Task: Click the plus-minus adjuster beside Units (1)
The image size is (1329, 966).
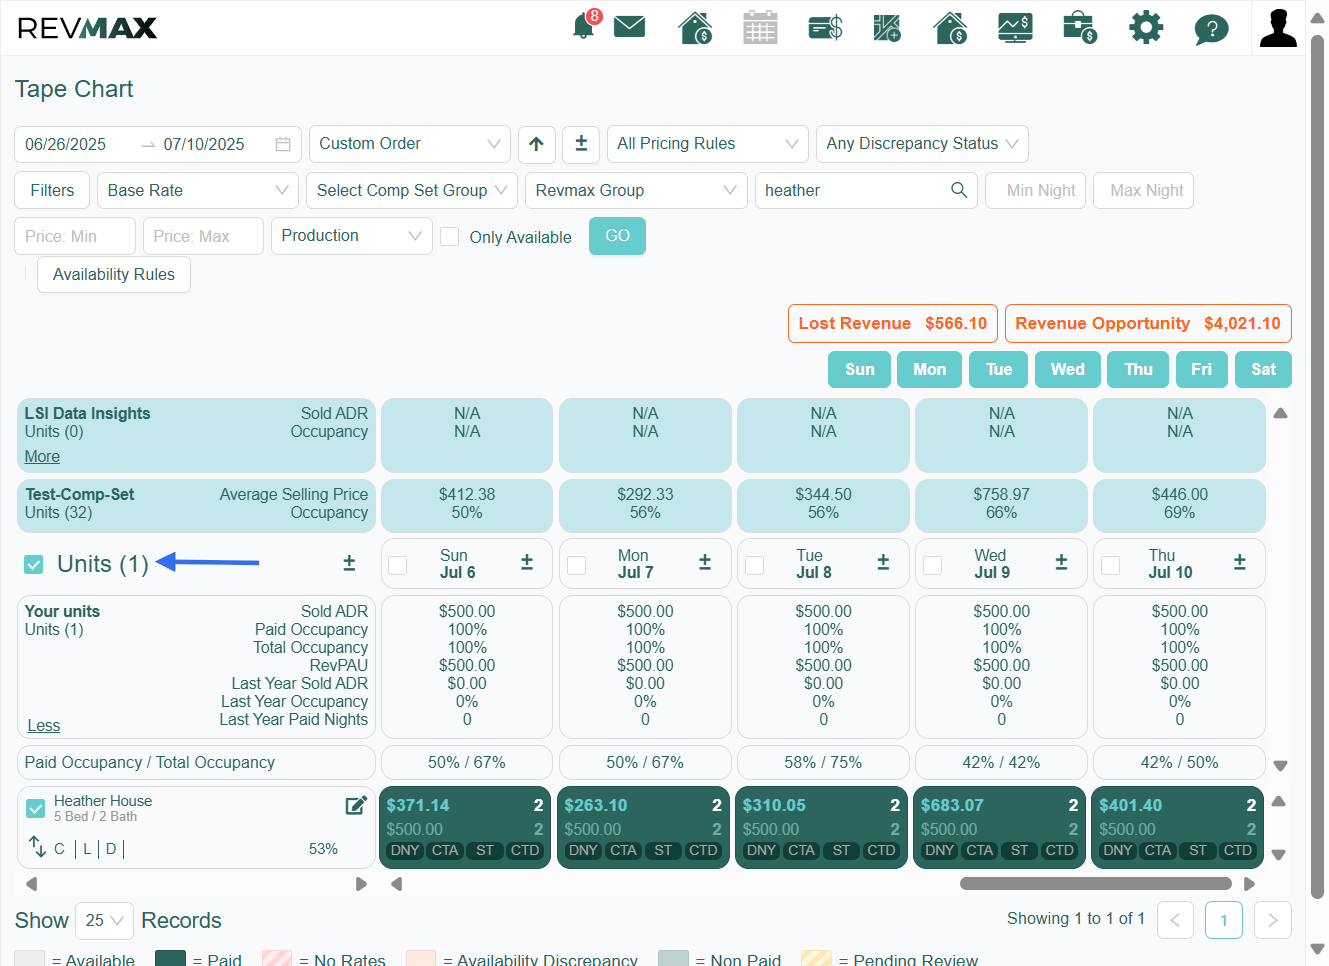Action: 349,563
